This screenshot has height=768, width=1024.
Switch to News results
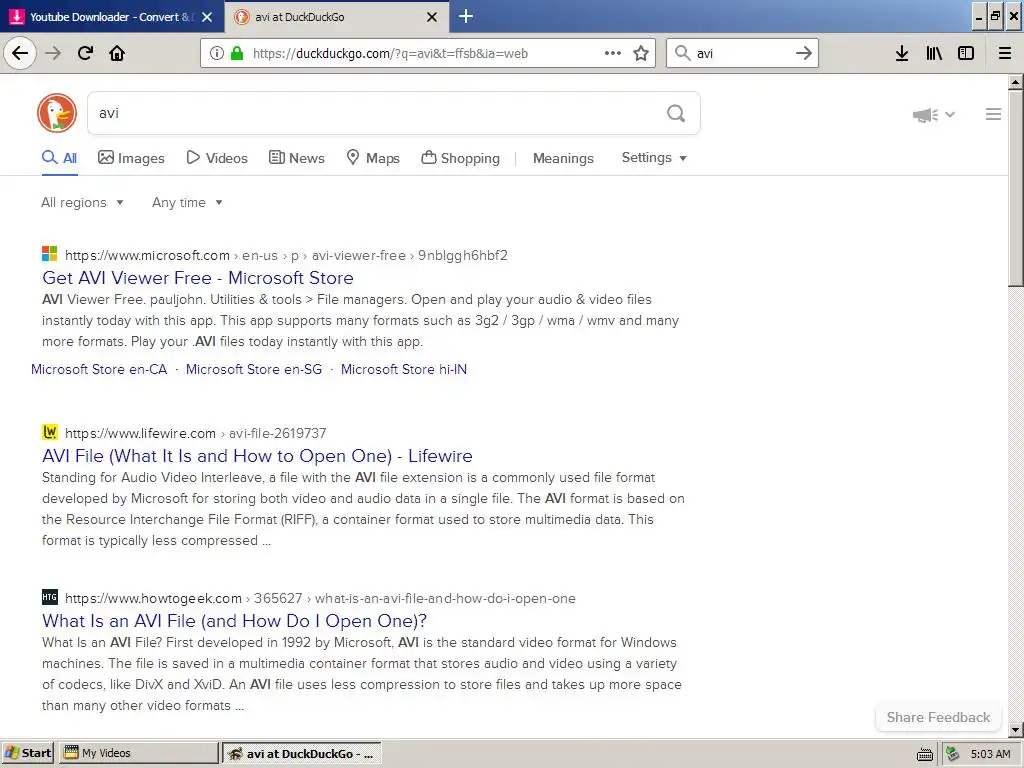point(296,158)
